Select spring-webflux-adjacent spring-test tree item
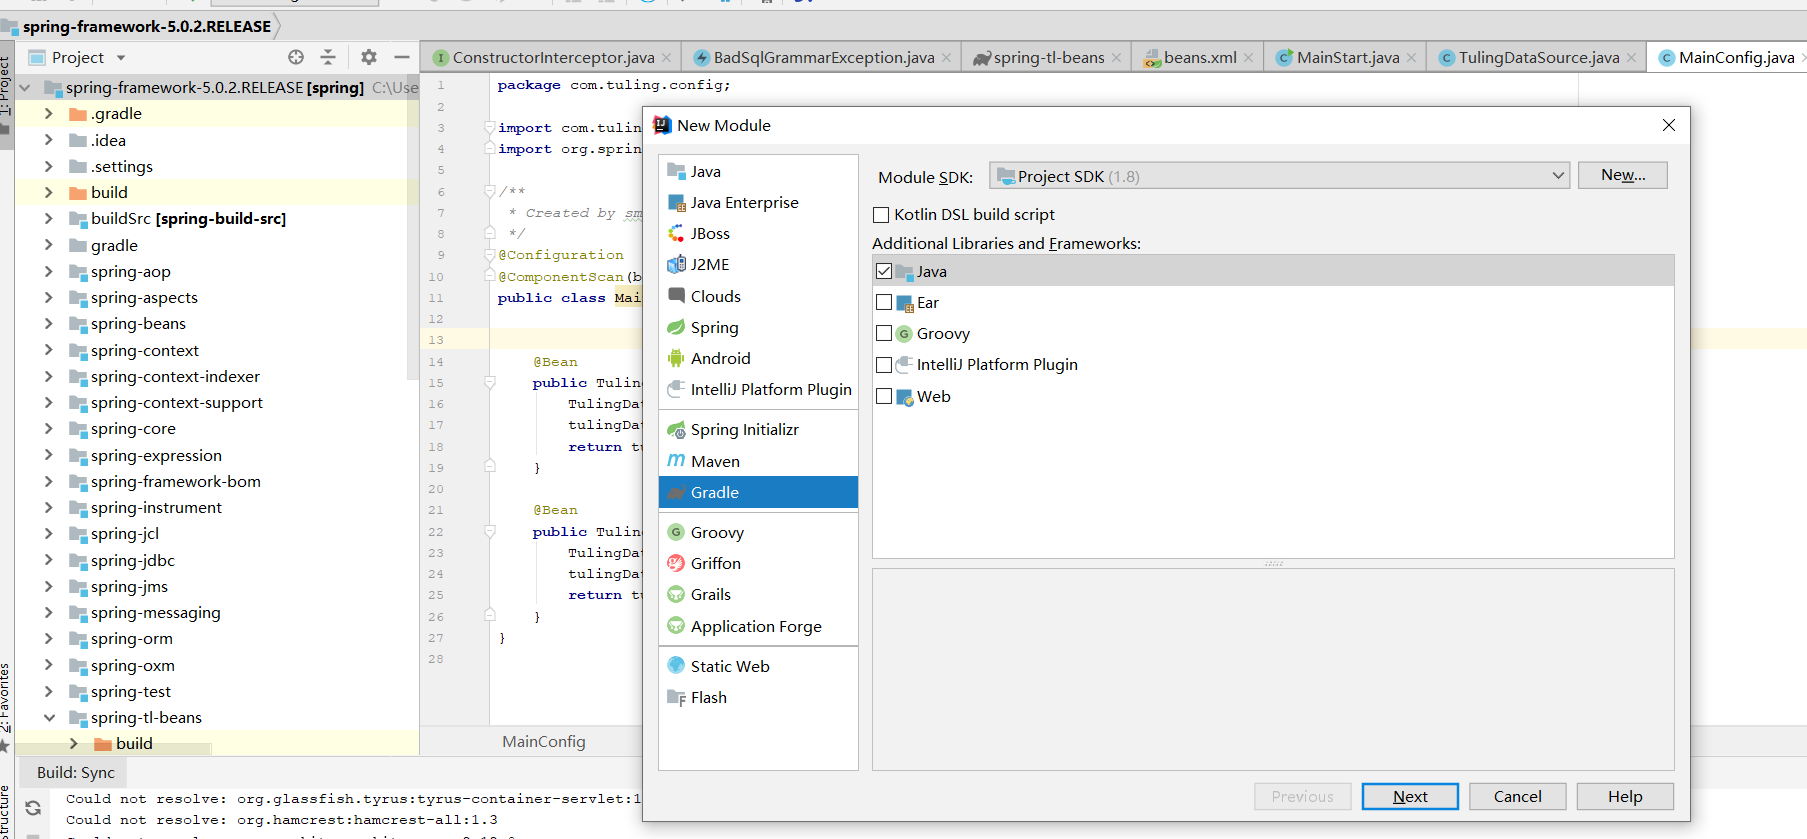The image size is (1807, 839). click(131, 691)
